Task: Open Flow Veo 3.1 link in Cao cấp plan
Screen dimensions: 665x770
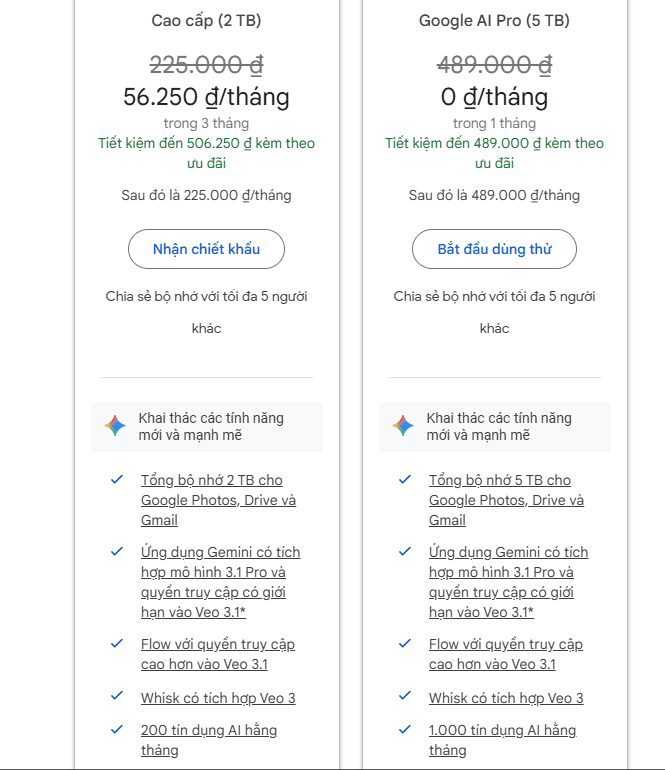Action: (x=218, y=654)
